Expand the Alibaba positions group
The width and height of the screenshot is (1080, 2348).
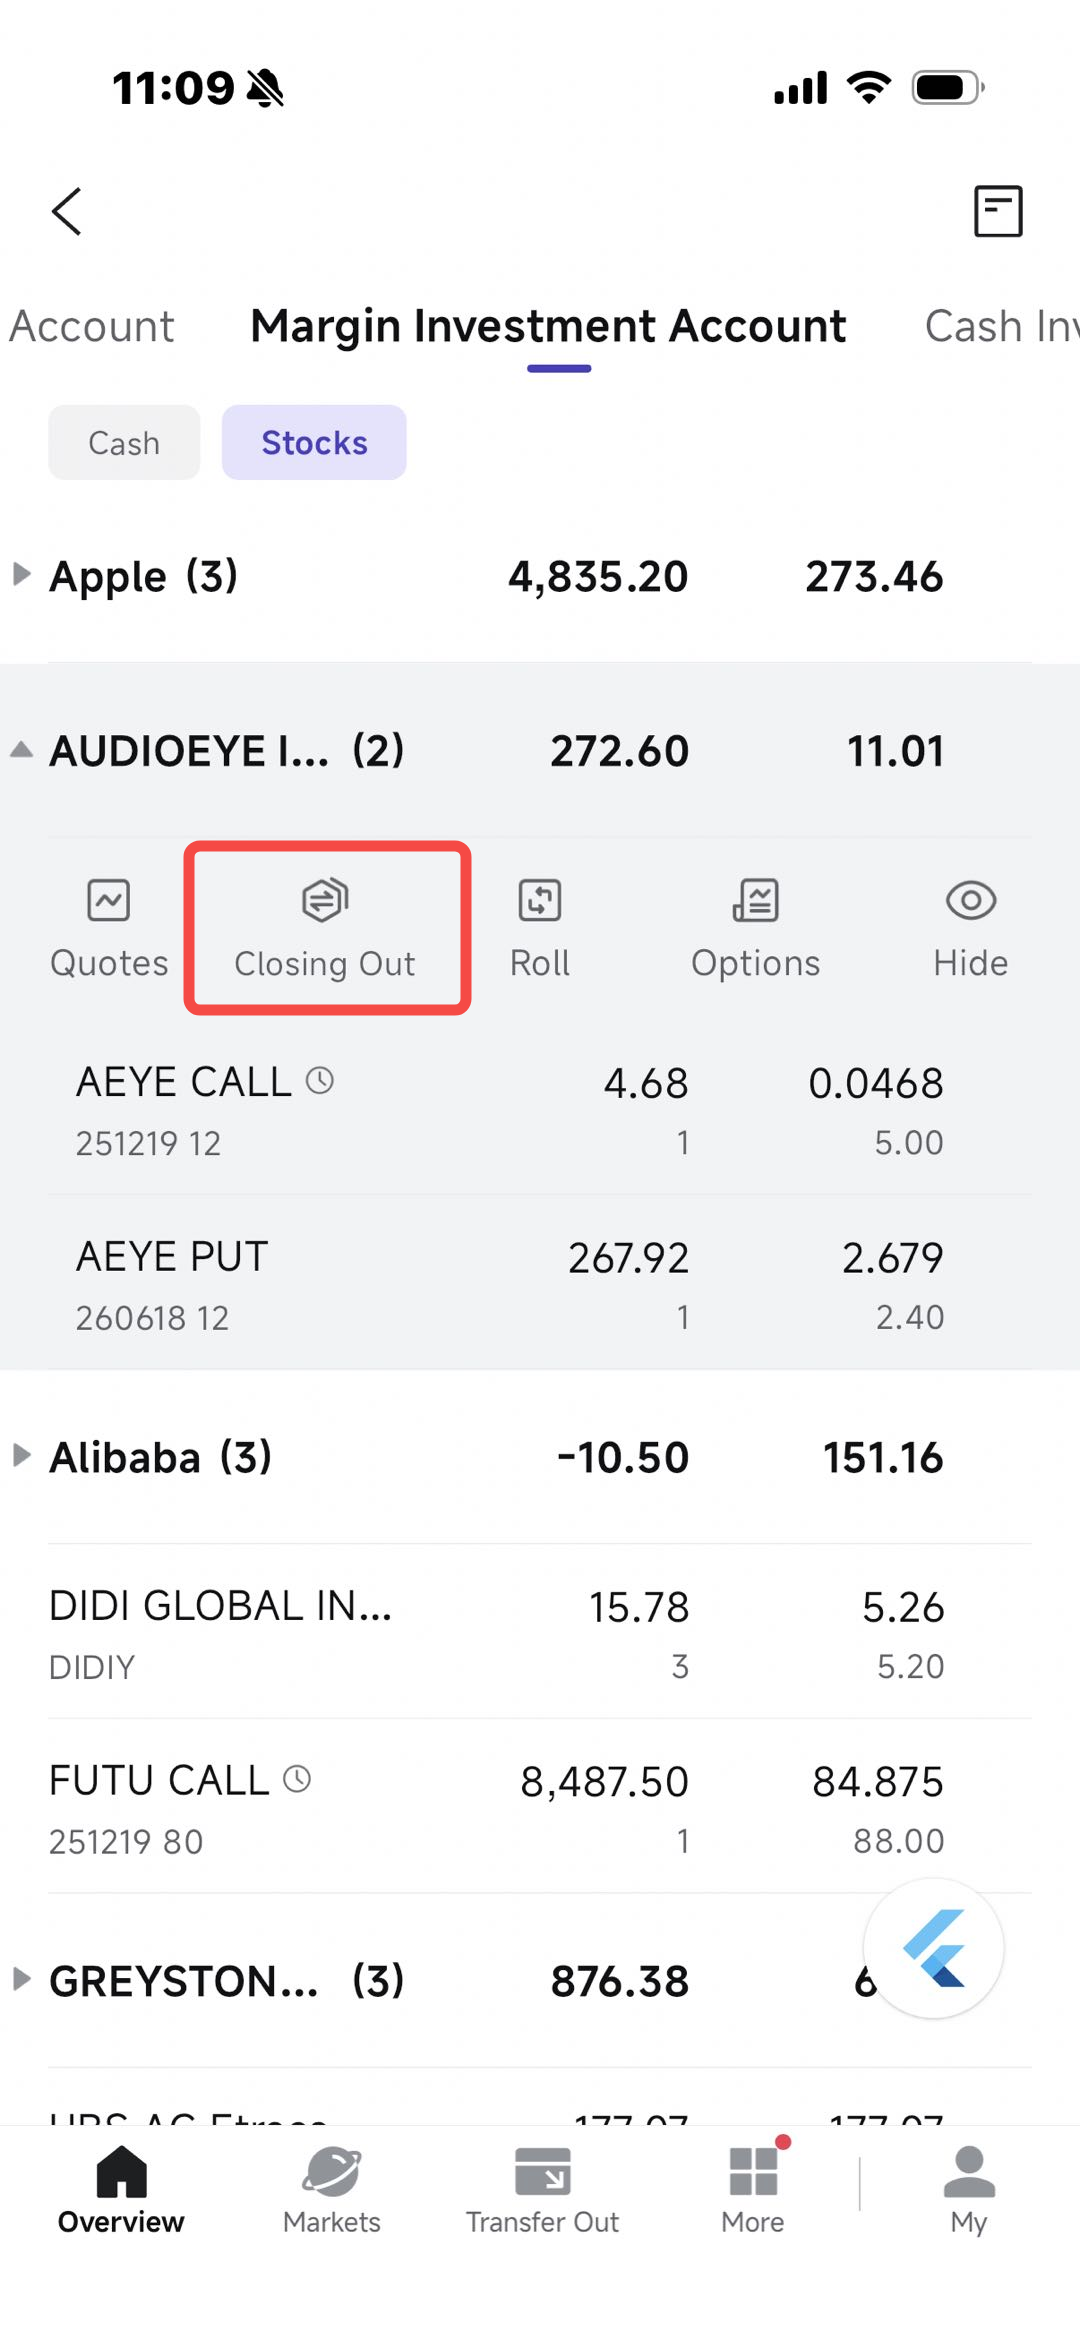tap(22, 1456)
